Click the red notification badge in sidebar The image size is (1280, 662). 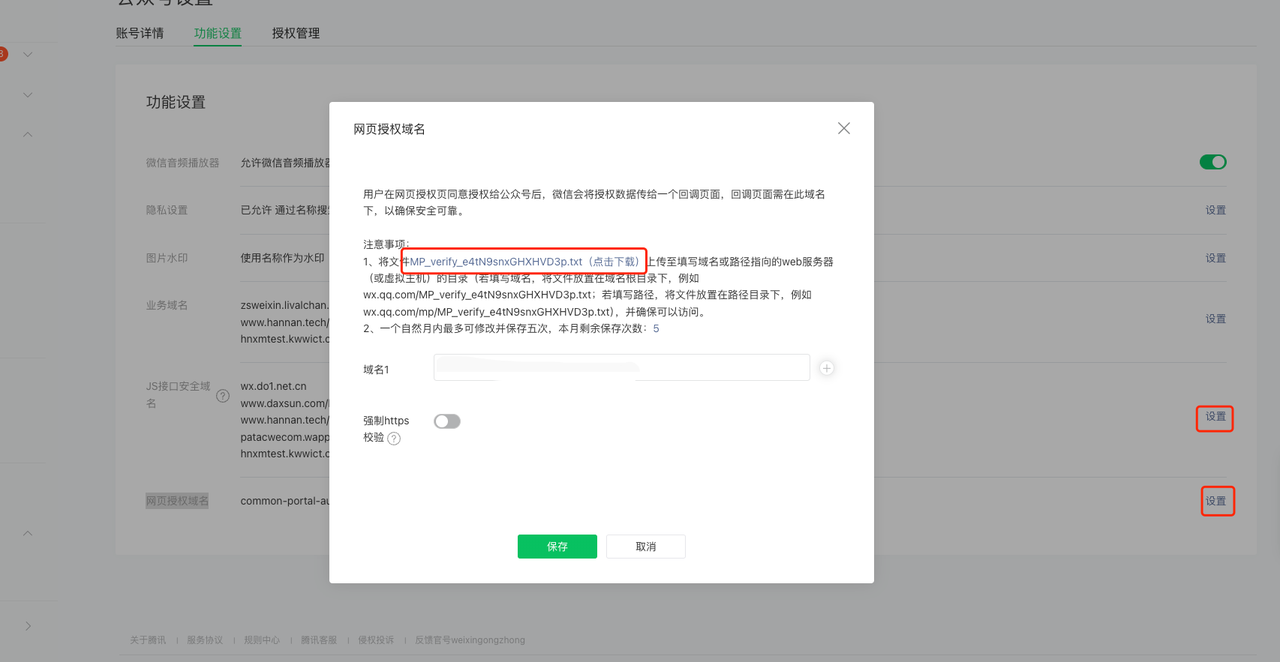click(x=3, y=54)
